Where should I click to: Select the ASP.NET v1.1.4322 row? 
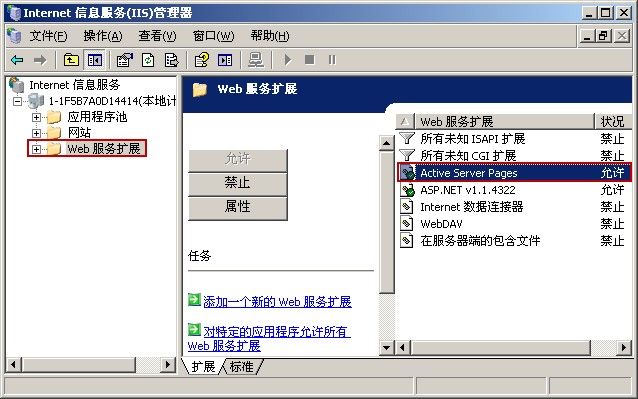coord(514,190)
